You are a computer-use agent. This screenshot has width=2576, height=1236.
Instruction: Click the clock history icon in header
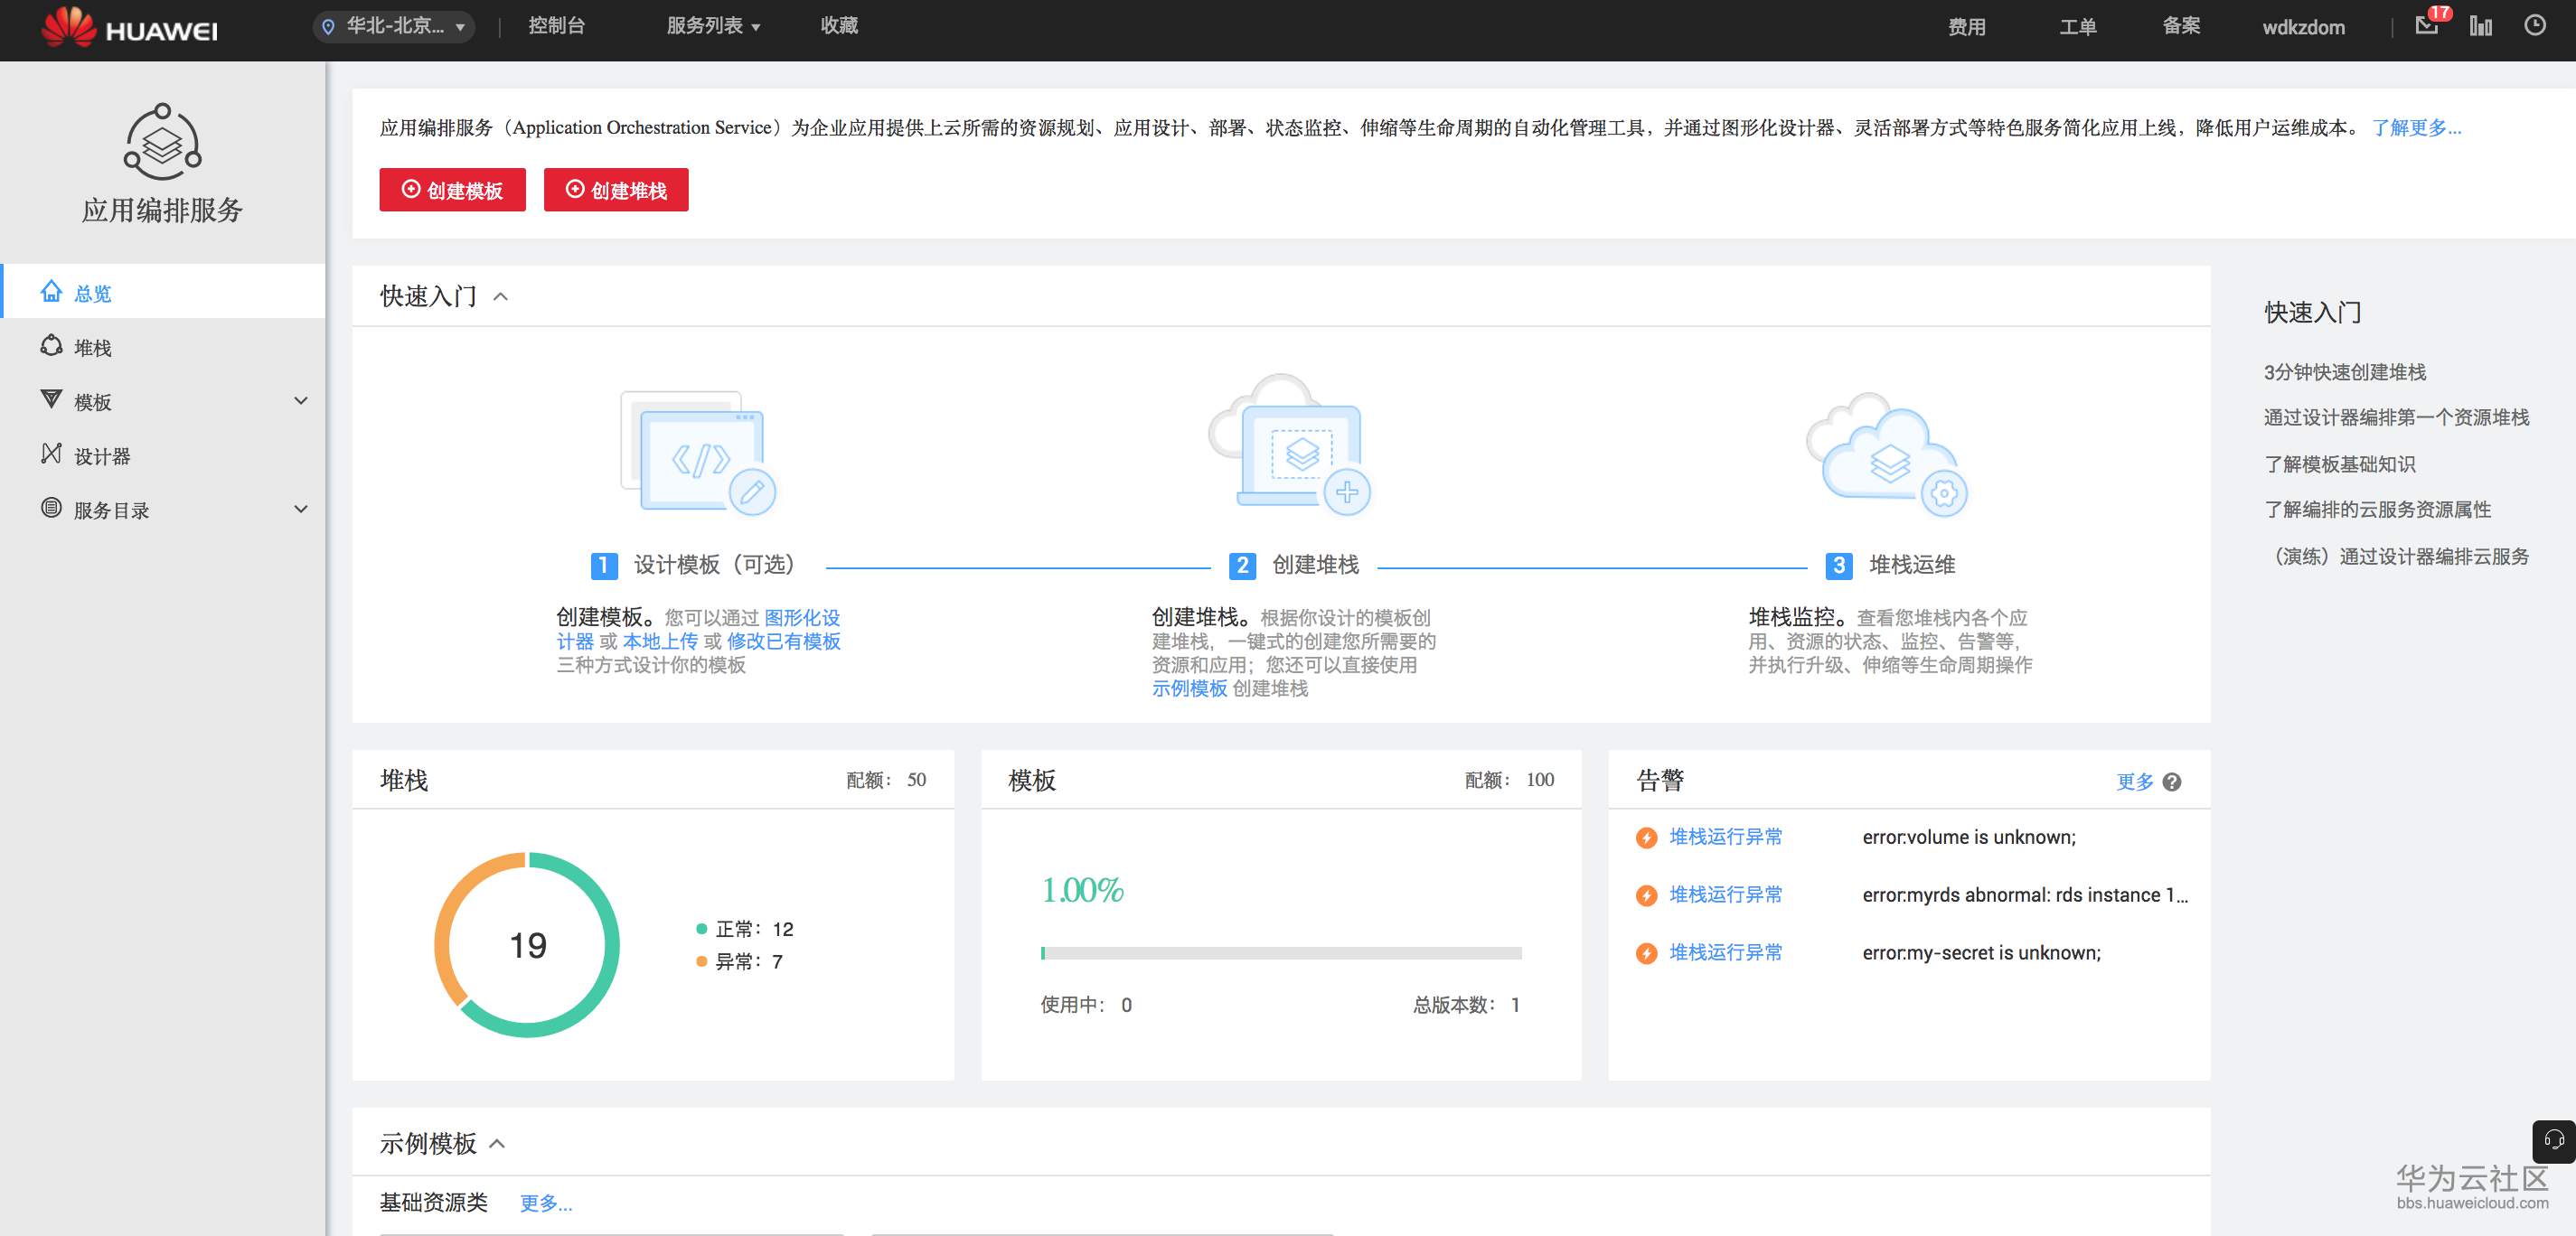(2535, 26)
